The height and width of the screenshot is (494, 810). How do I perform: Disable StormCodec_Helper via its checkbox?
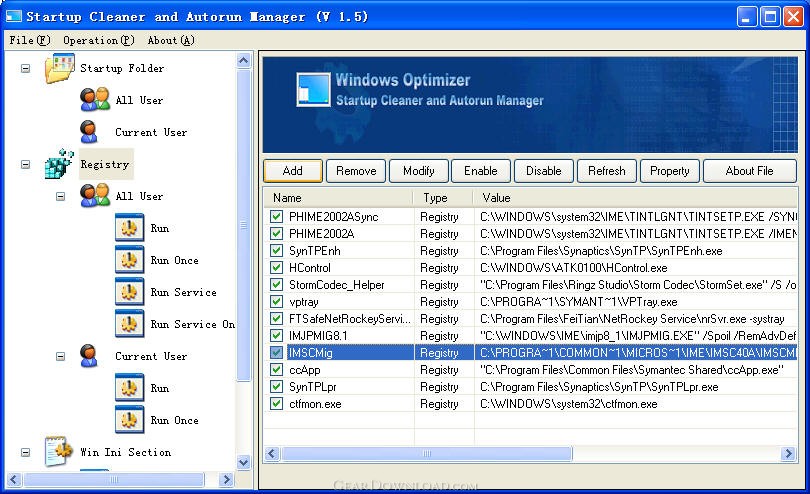pyautogui.click(x=276, y=285)
